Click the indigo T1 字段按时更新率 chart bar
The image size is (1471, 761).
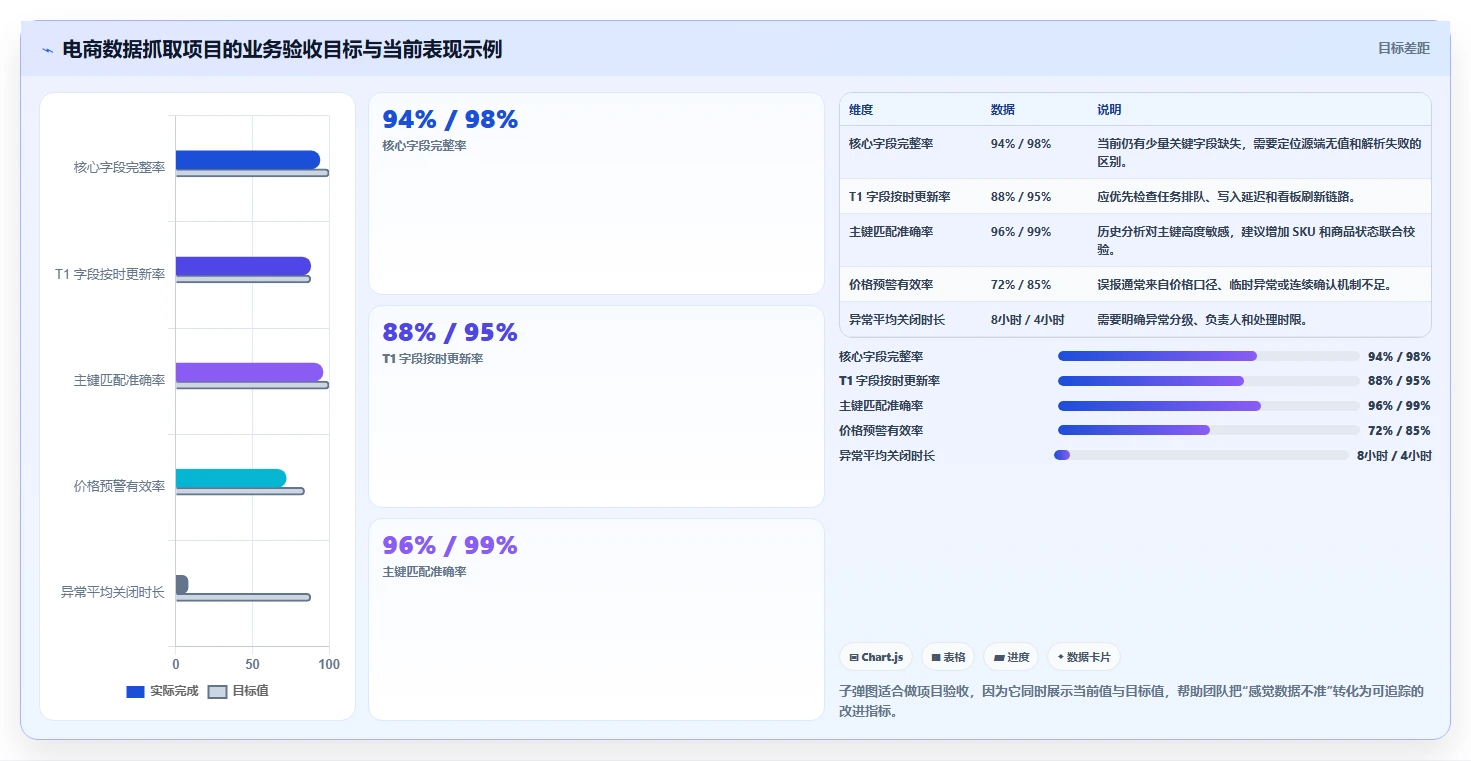click(x=243, y=266)
